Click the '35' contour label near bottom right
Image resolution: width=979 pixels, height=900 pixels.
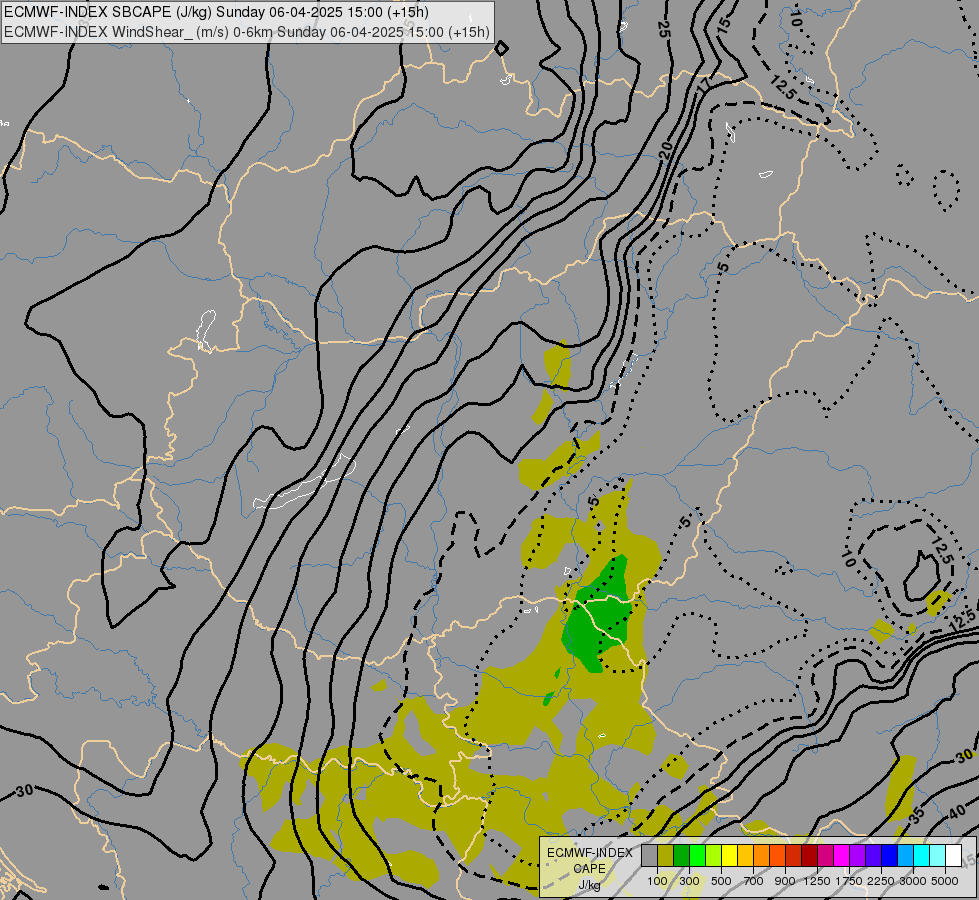(917, 815)
